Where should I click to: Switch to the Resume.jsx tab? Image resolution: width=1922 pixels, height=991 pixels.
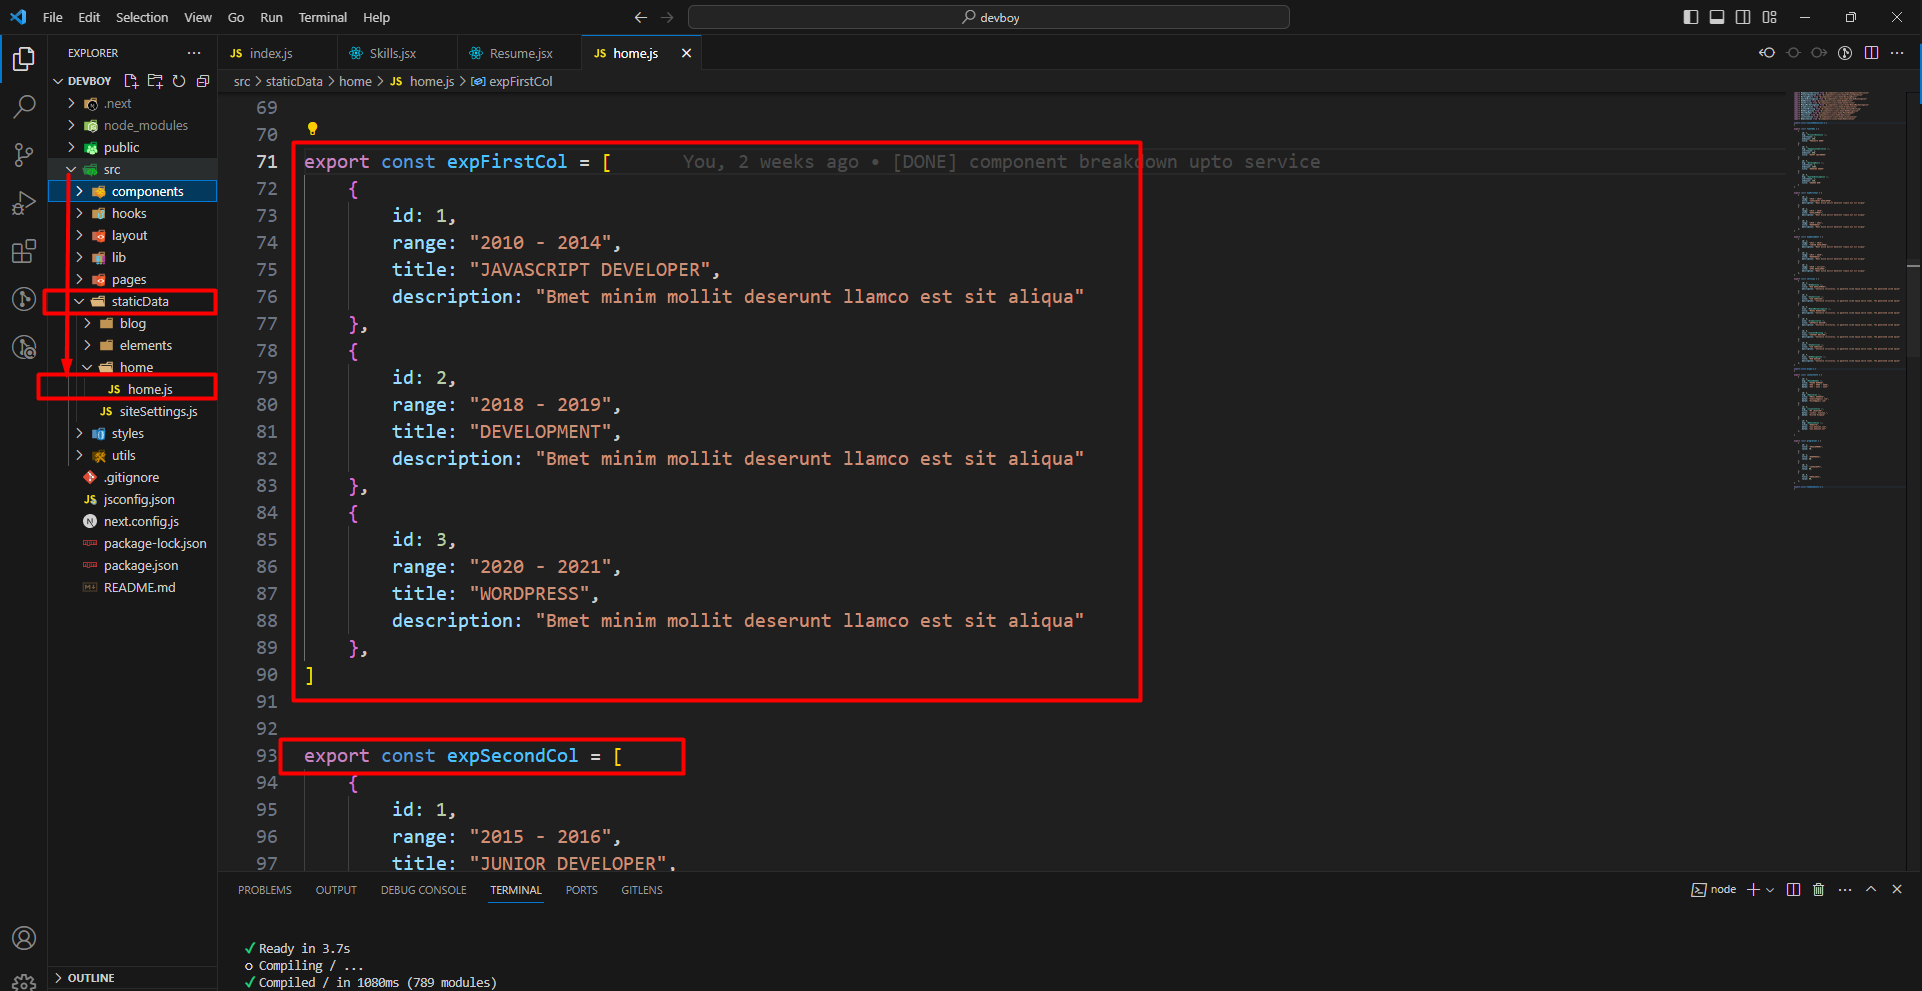520,53
